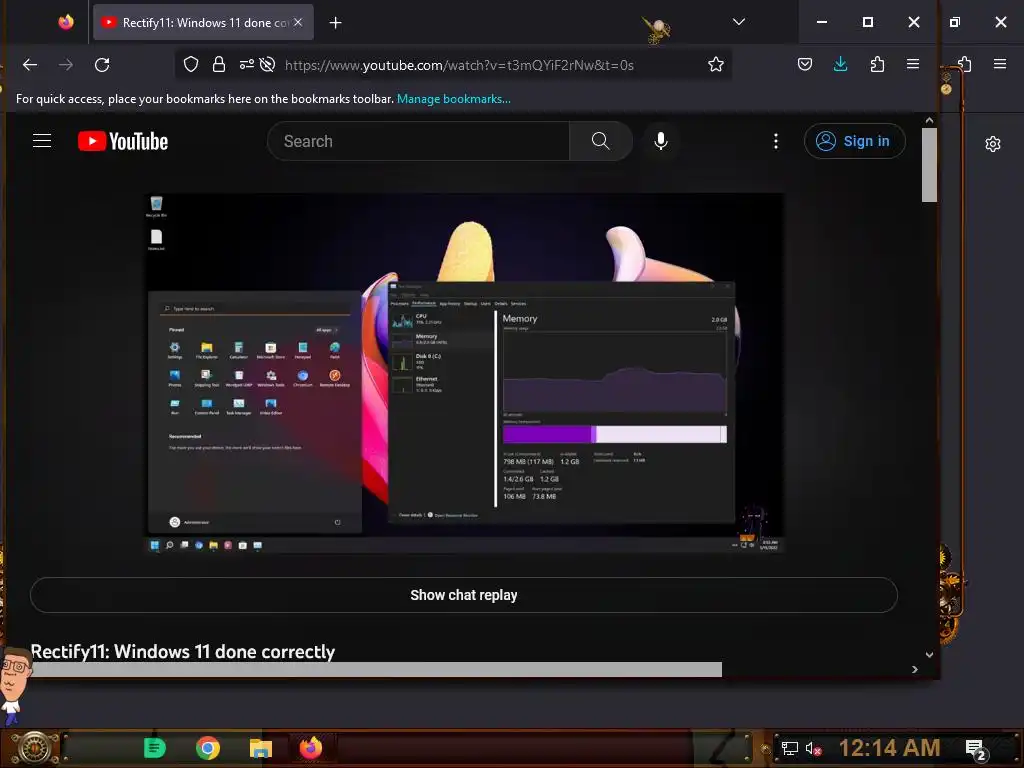Open background window's hamburger menu
1024x768 pixels.
1000,64
